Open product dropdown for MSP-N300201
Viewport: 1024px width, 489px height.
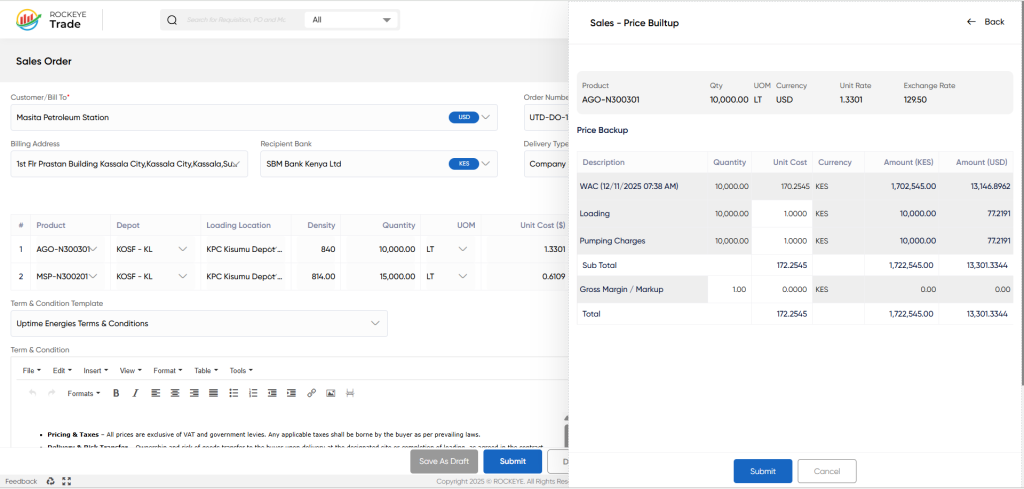[94, 276]
